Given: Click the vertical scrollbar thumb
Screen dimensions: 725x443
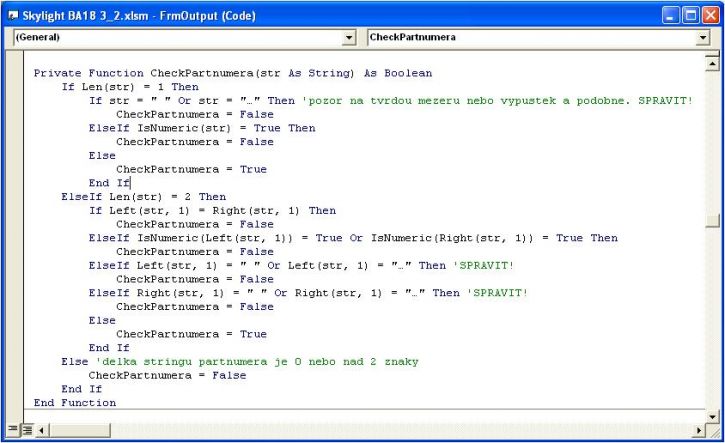Looking at the screenshot, I should 712,222.
